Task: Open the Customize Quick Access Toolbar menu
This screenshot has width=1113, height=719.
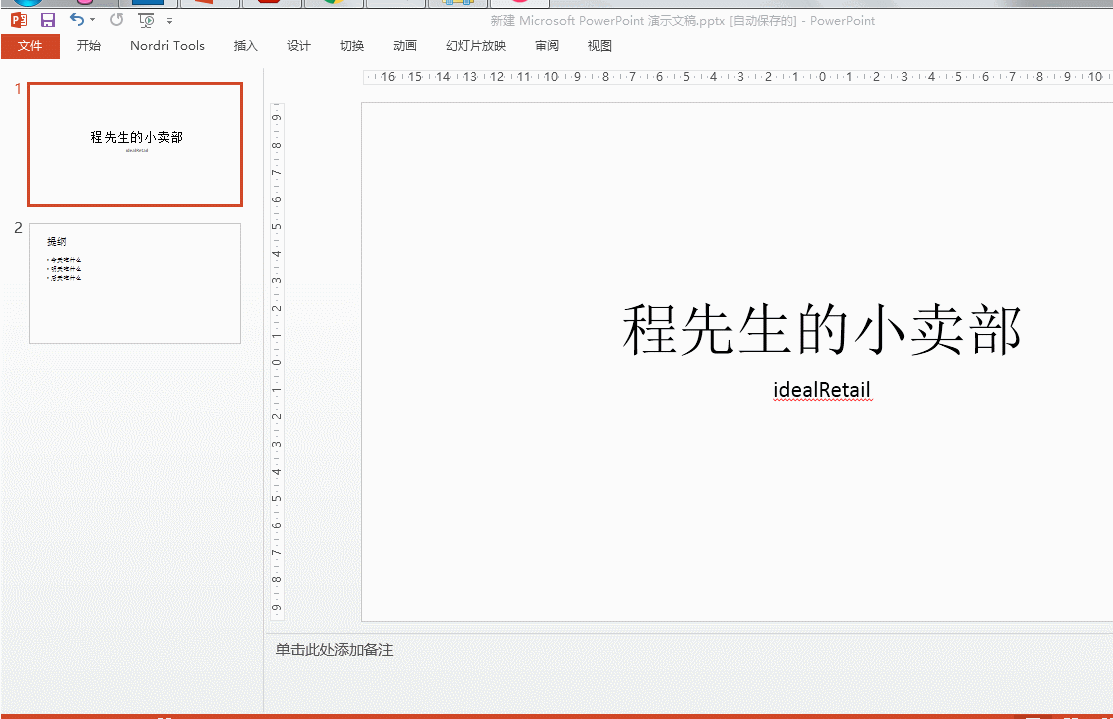Action: (x=169, y=20)
